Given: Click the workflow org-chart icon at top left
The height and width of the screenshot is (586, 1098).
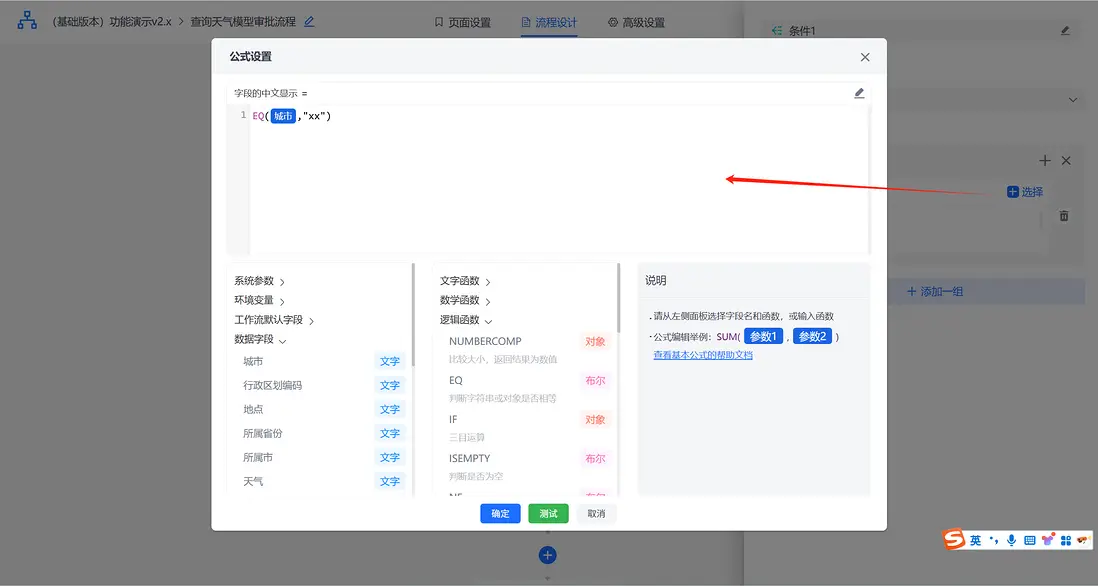Looking at the screenshot, I should [x=27, y=20].
